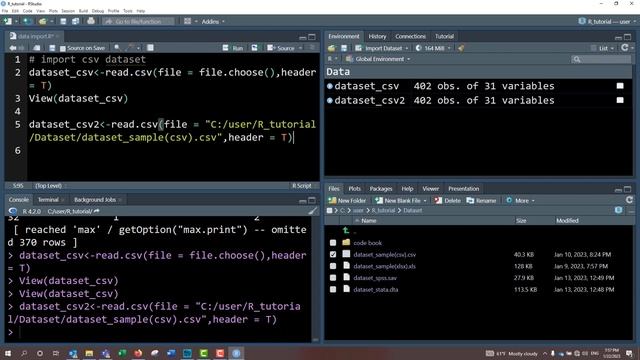Expand dataset_csv object details
This screenshot has width=640, height=360.
(x=330, y=86)
